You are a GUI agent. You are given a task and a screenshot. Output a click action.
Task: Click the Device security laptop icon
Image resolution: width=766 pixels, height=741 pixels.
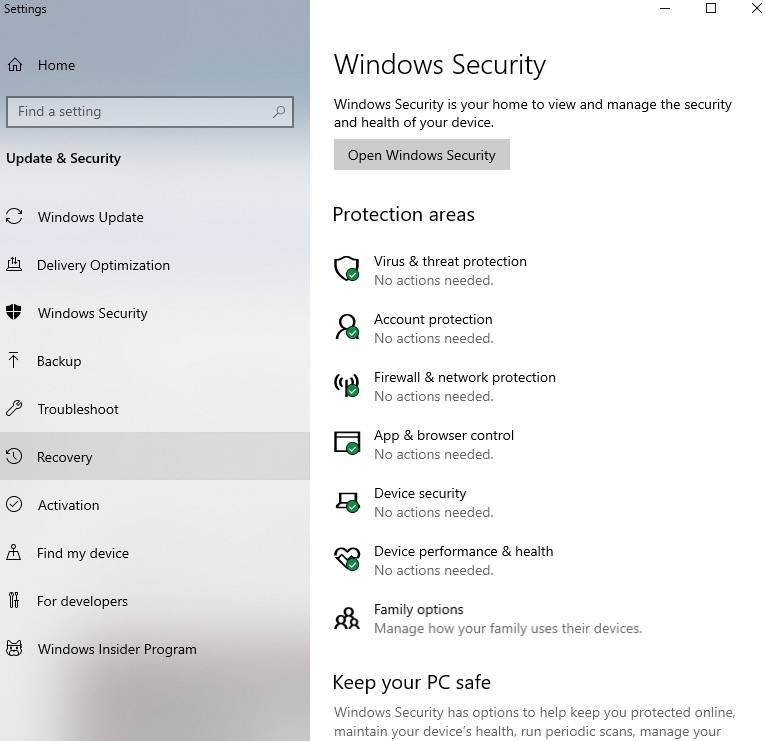pos(347,501)
